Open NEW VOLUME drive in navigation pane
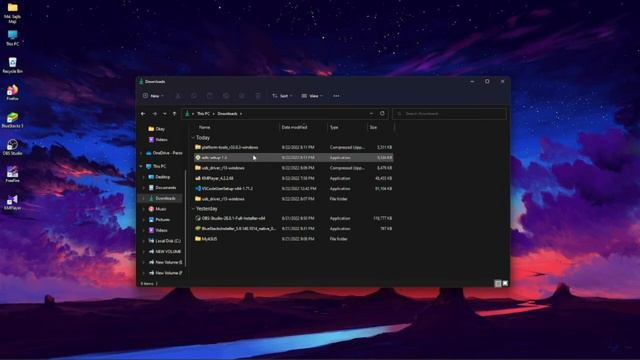 [168, 251]
